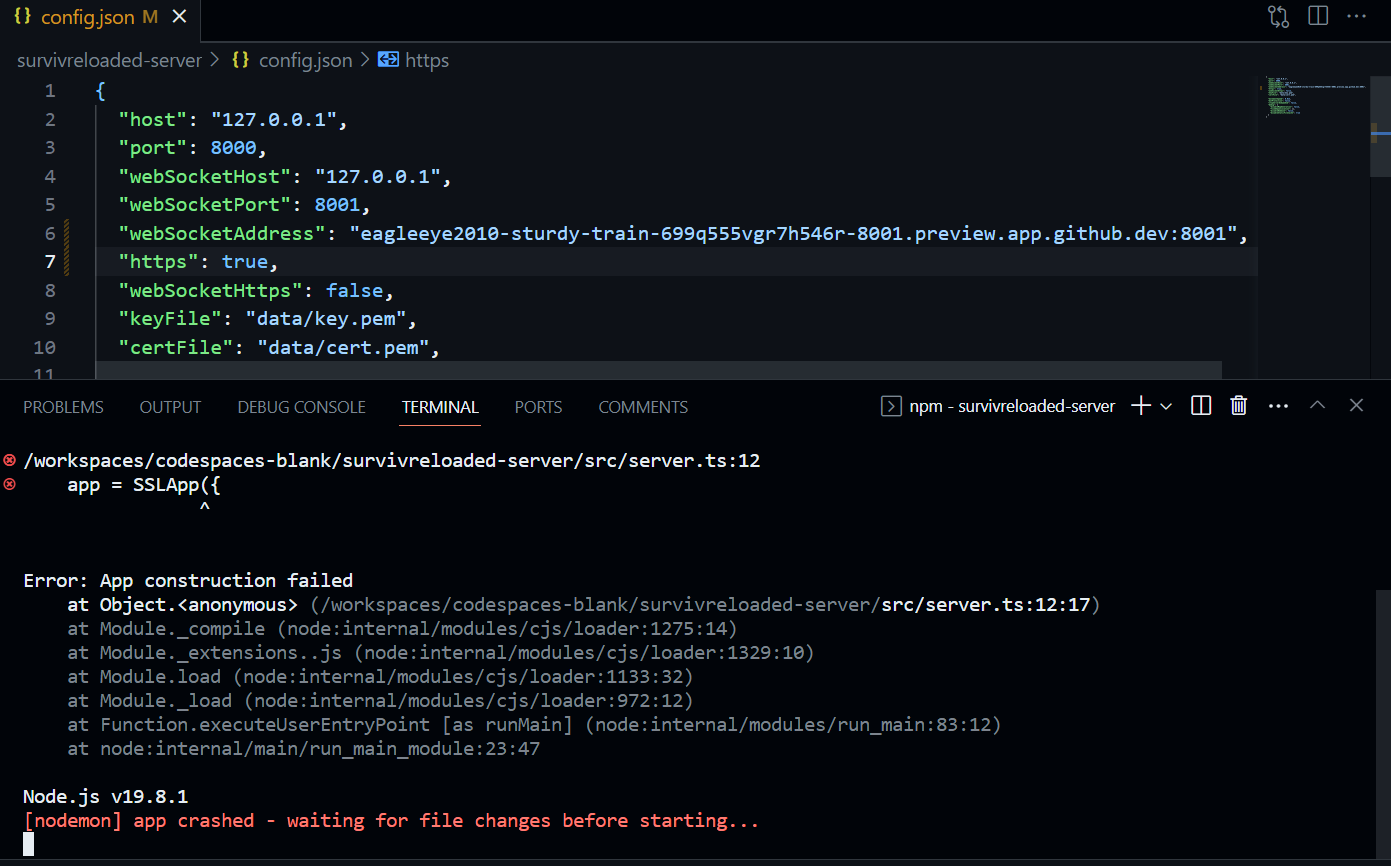Open the editor's More Actions ellipsis menu

tap(1356, 16)
